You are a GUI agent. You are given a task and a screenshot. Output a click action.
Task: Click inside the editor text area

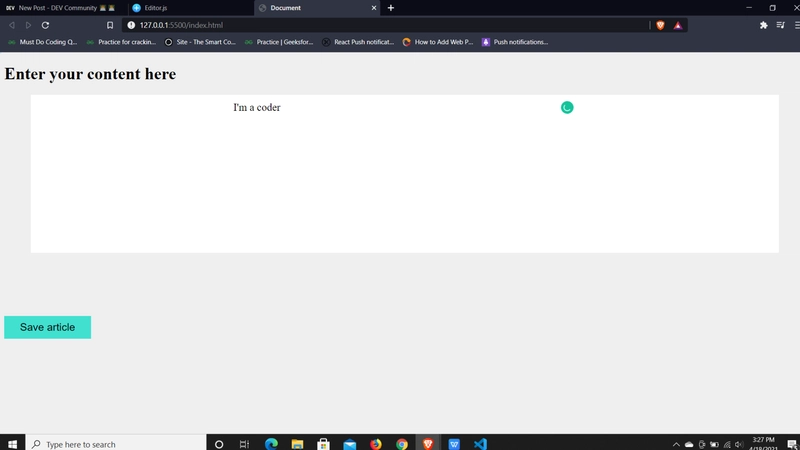(x=405, y=173)
